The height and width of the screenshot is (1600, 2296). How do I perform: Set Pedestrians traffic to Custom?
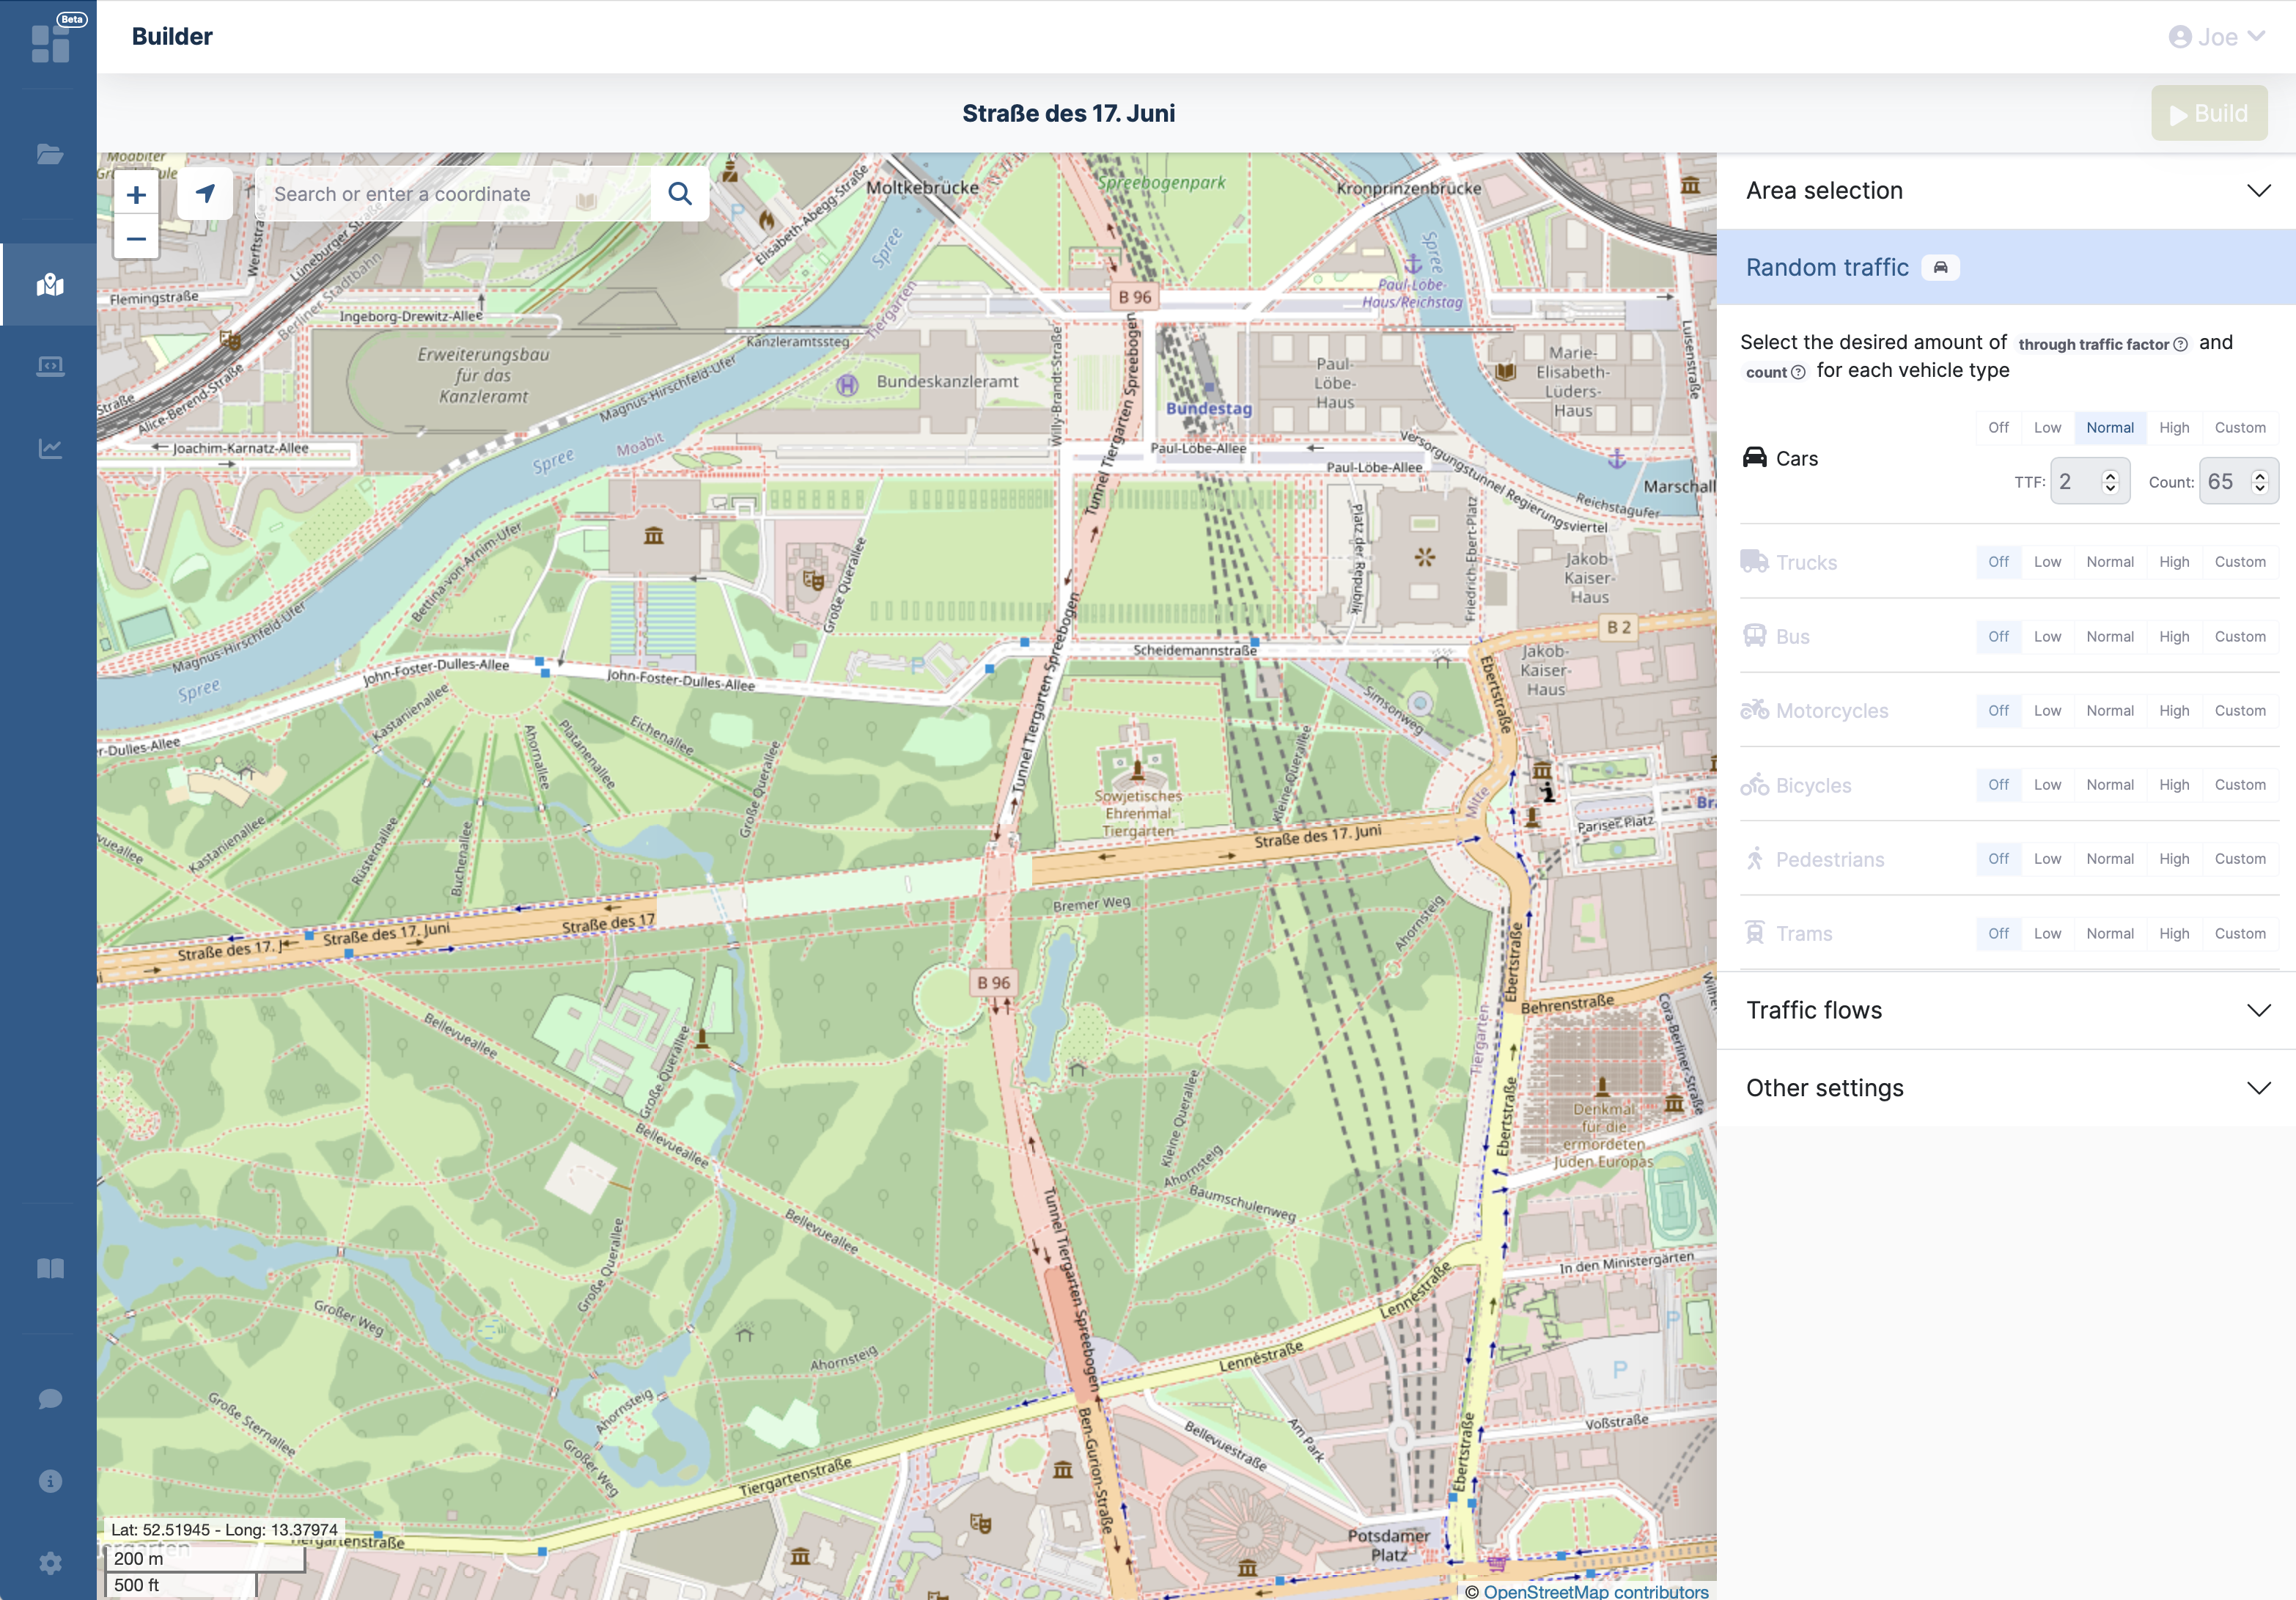[2240, 859]
